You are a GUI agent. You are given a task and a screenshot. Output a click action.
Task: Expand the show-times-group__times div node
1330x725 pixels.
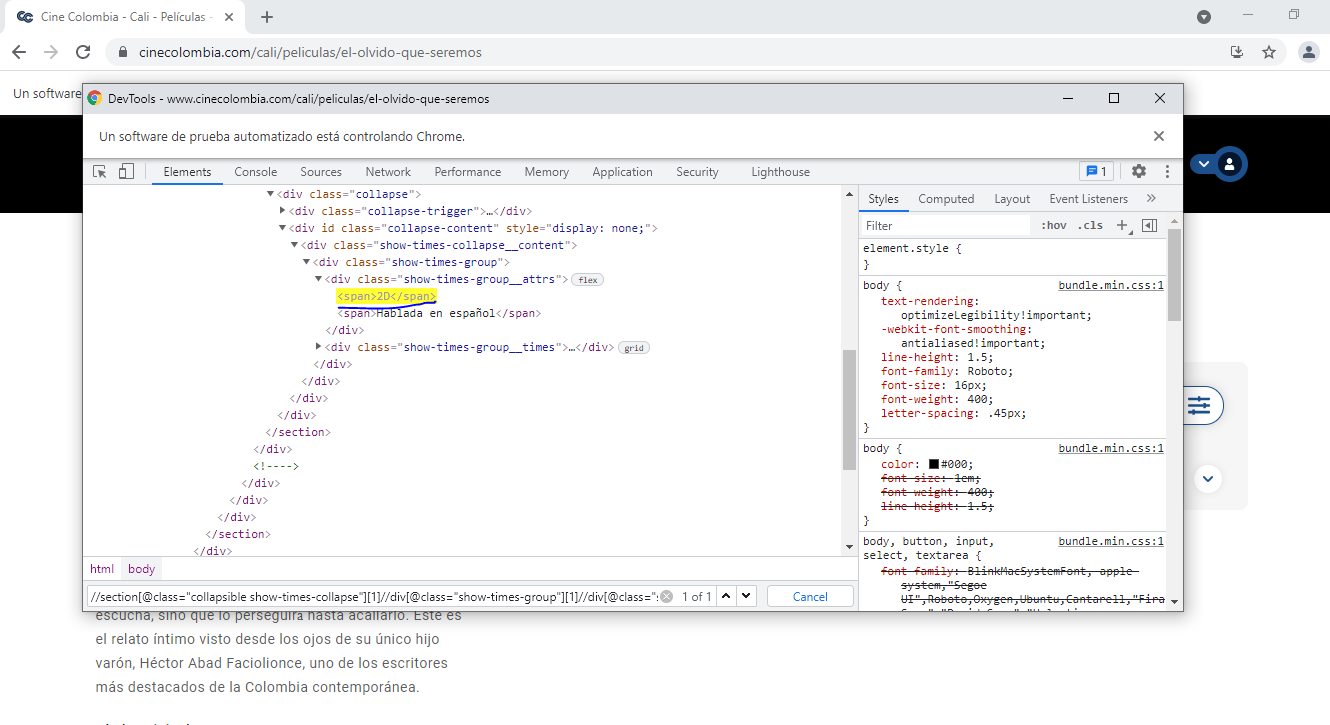[x=319, y=347]
